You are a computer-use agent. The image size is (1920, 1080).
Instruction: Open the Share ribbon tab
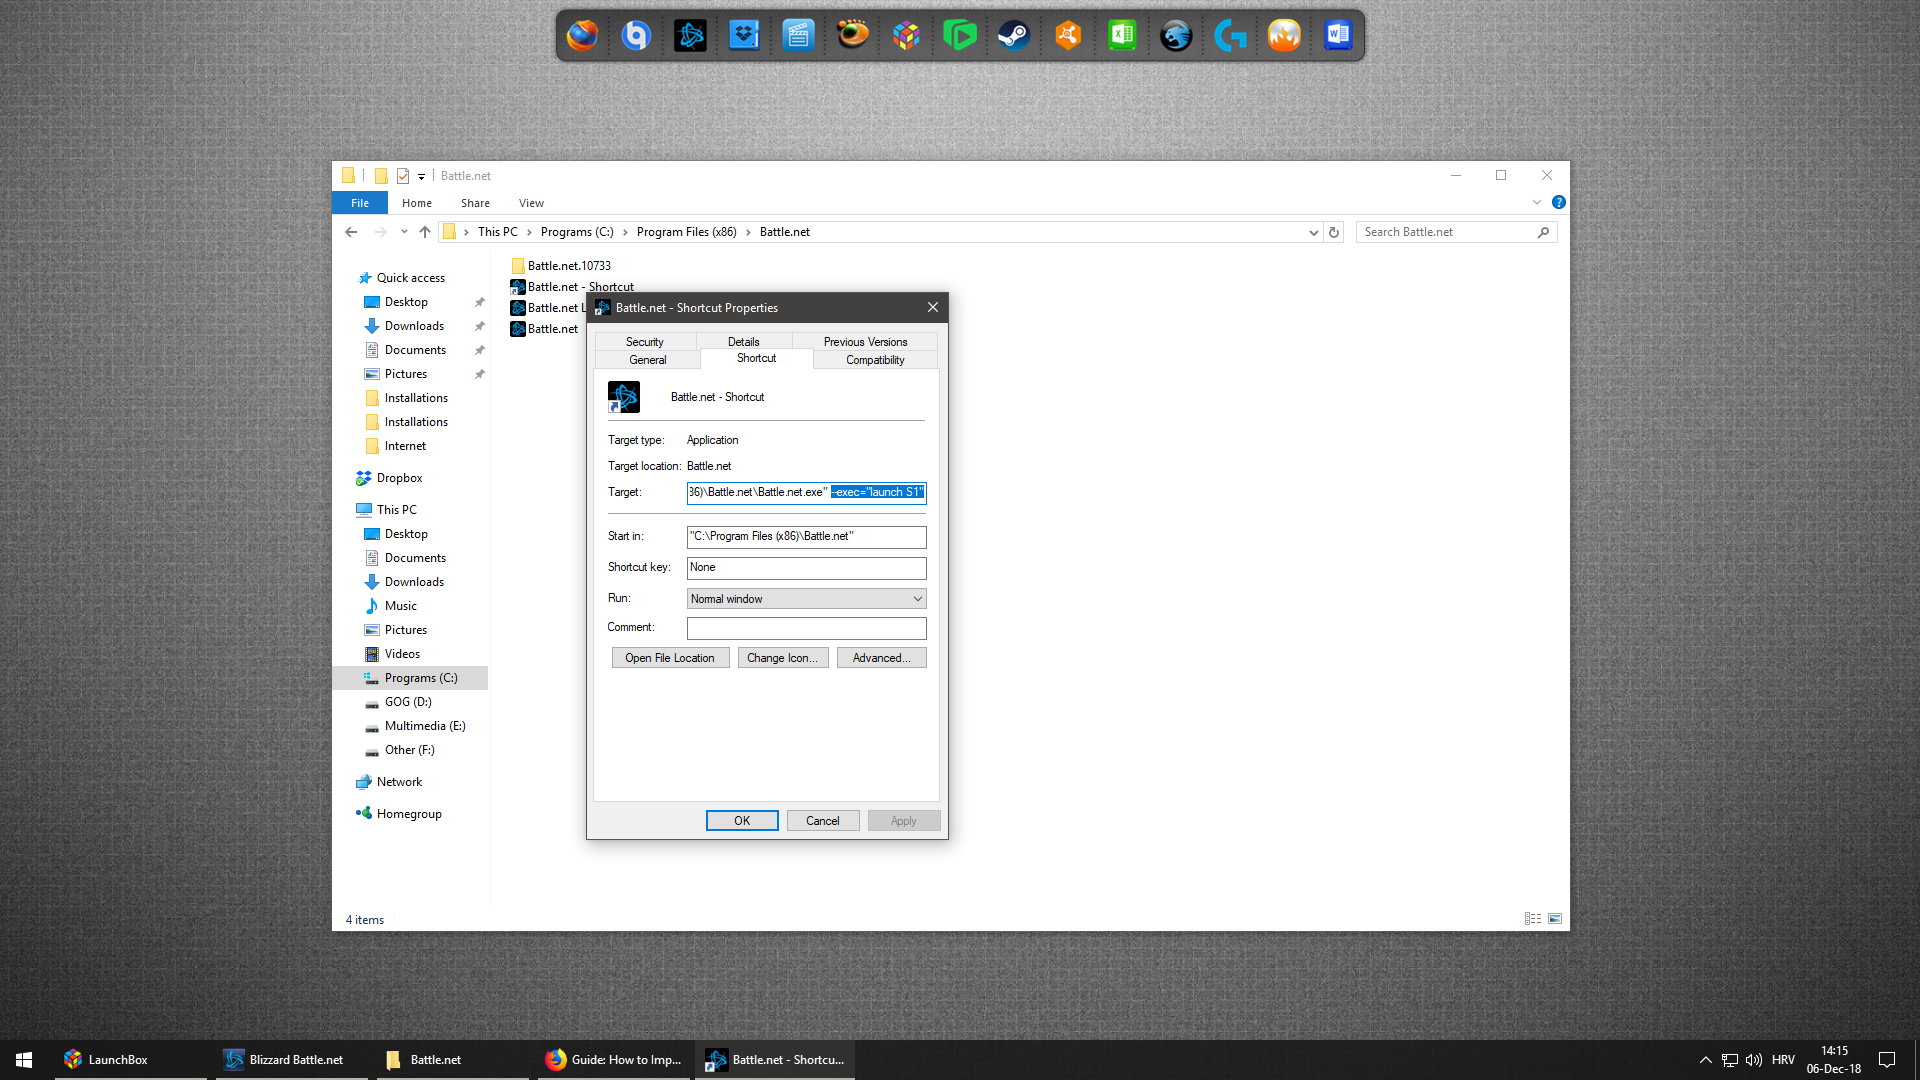475,203
